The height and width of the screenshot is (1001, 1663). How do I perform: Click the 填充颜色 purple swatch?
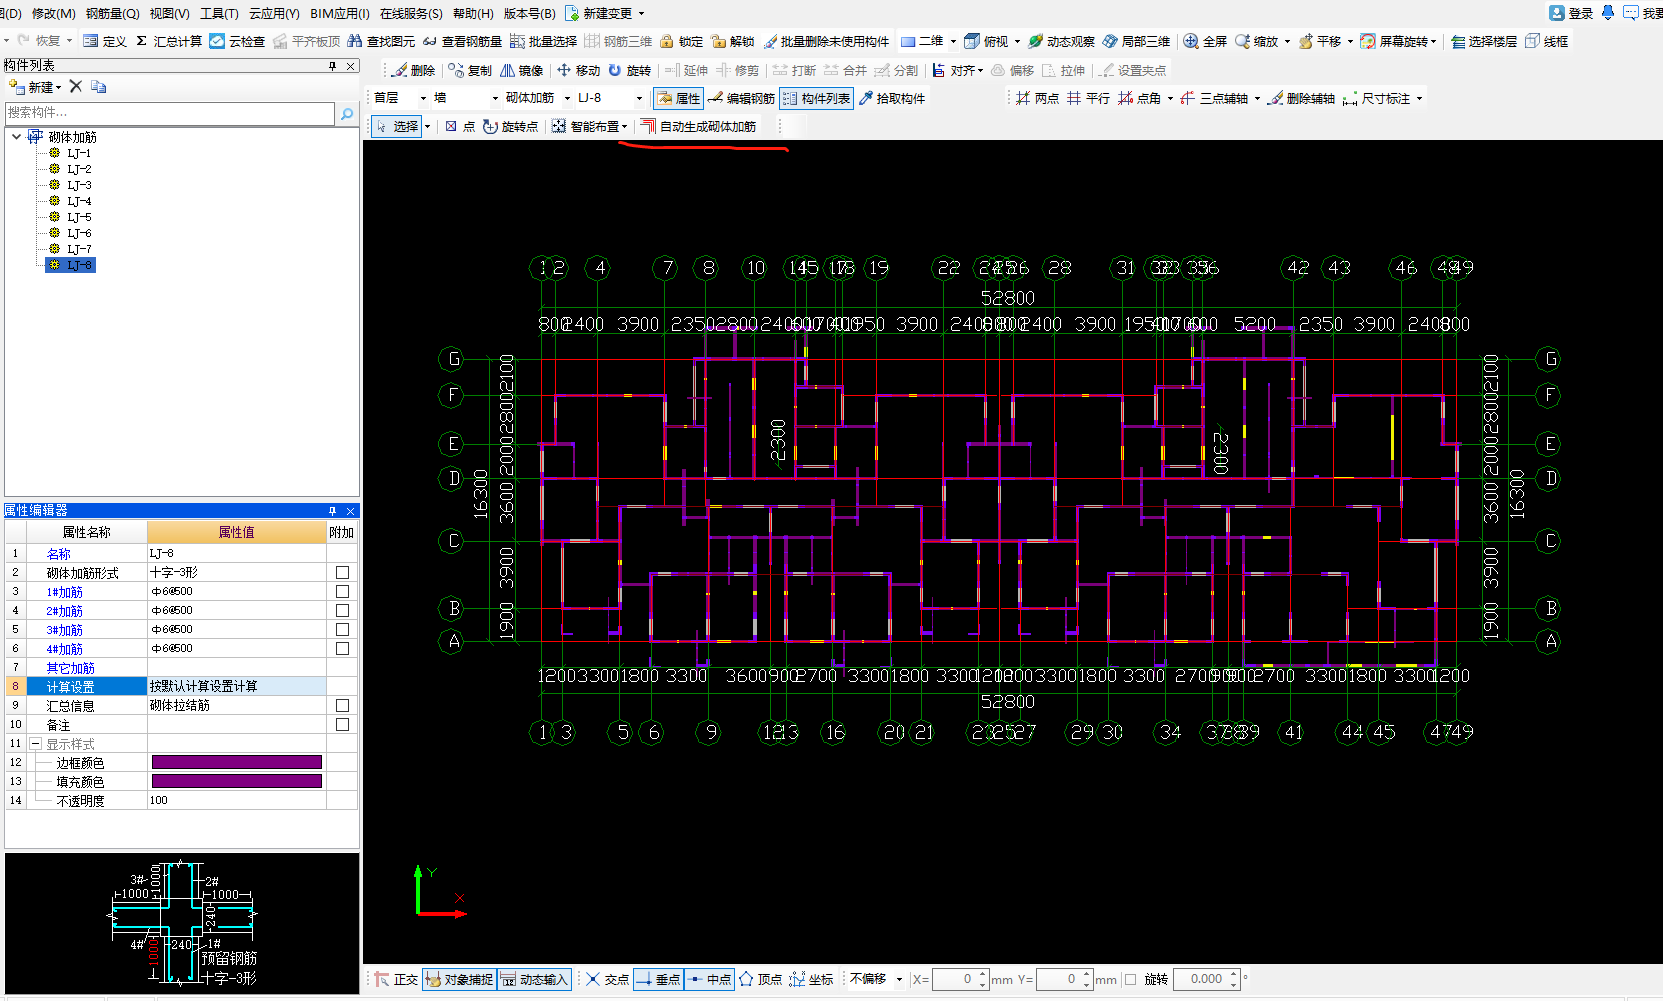pos(236,782)
